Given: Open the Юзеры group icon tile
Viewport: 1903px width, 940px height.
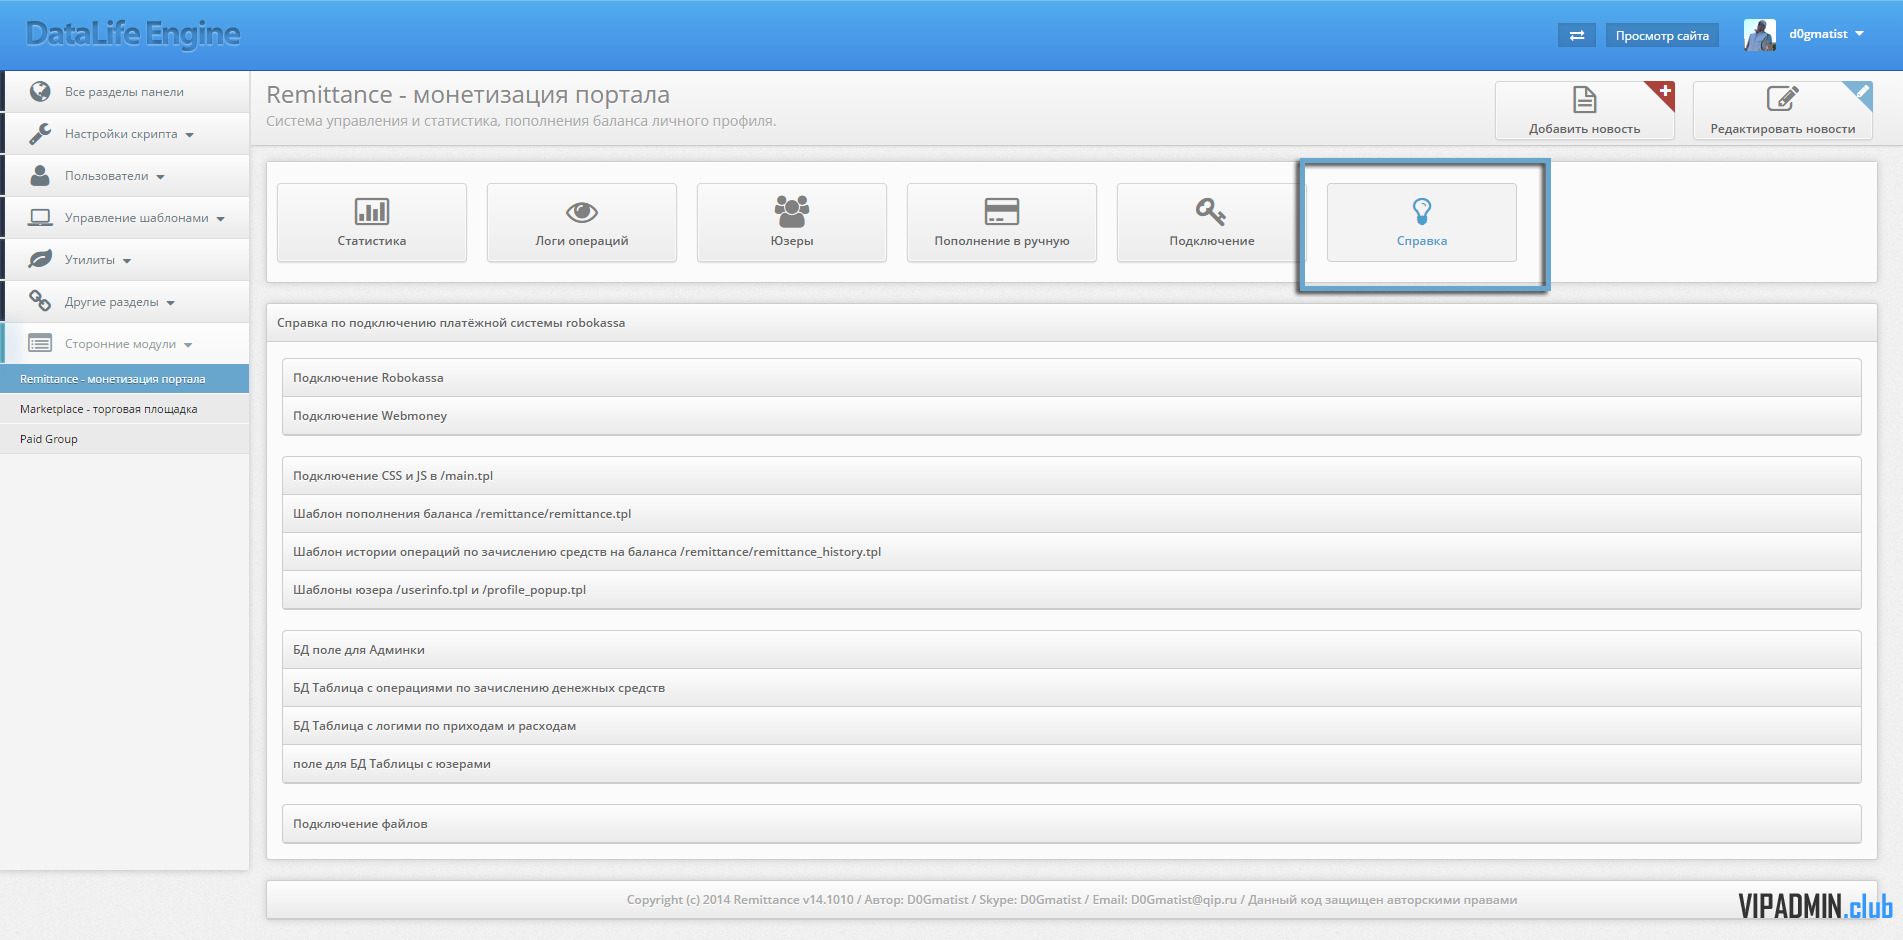Looking at the screenshot, I should [792, 222].
